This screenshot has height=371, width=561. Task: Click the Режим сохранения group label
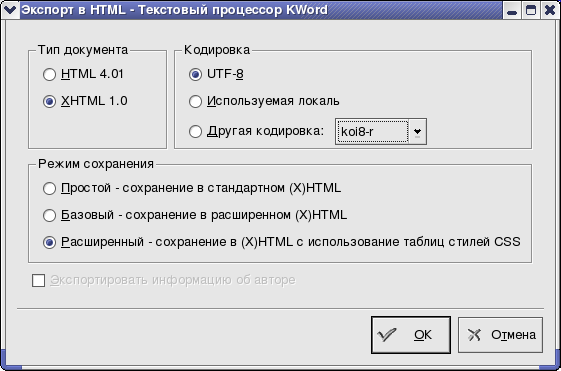96,164
